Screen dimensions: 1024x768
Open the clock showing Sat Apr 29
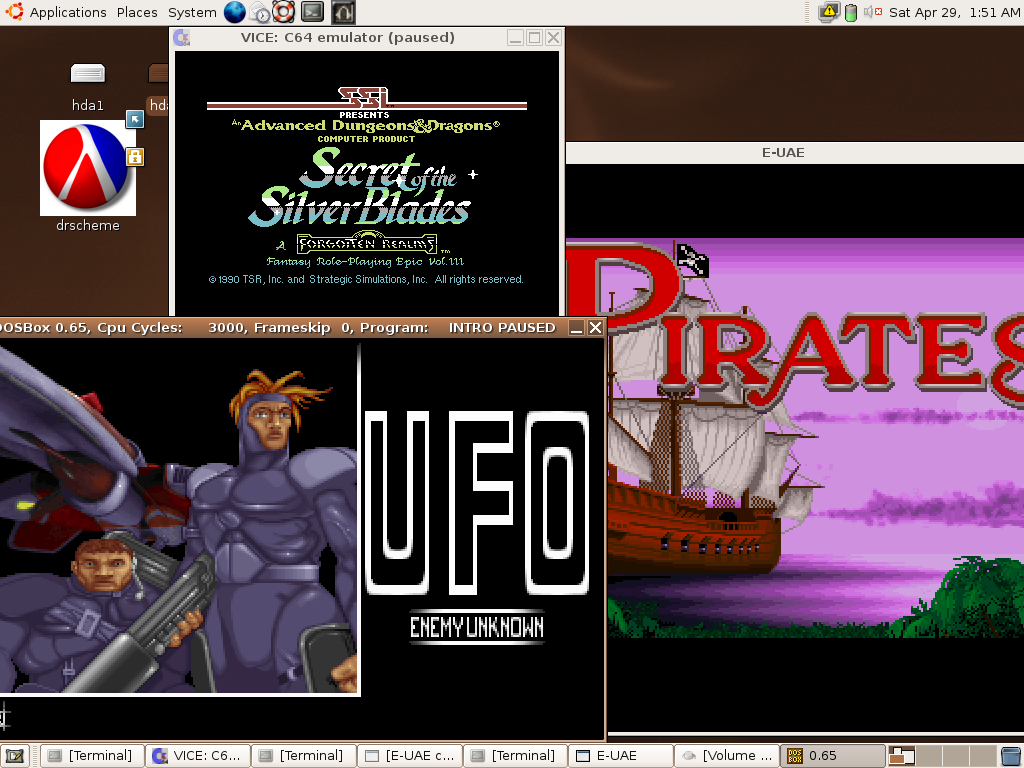click(x=954, y=12)
